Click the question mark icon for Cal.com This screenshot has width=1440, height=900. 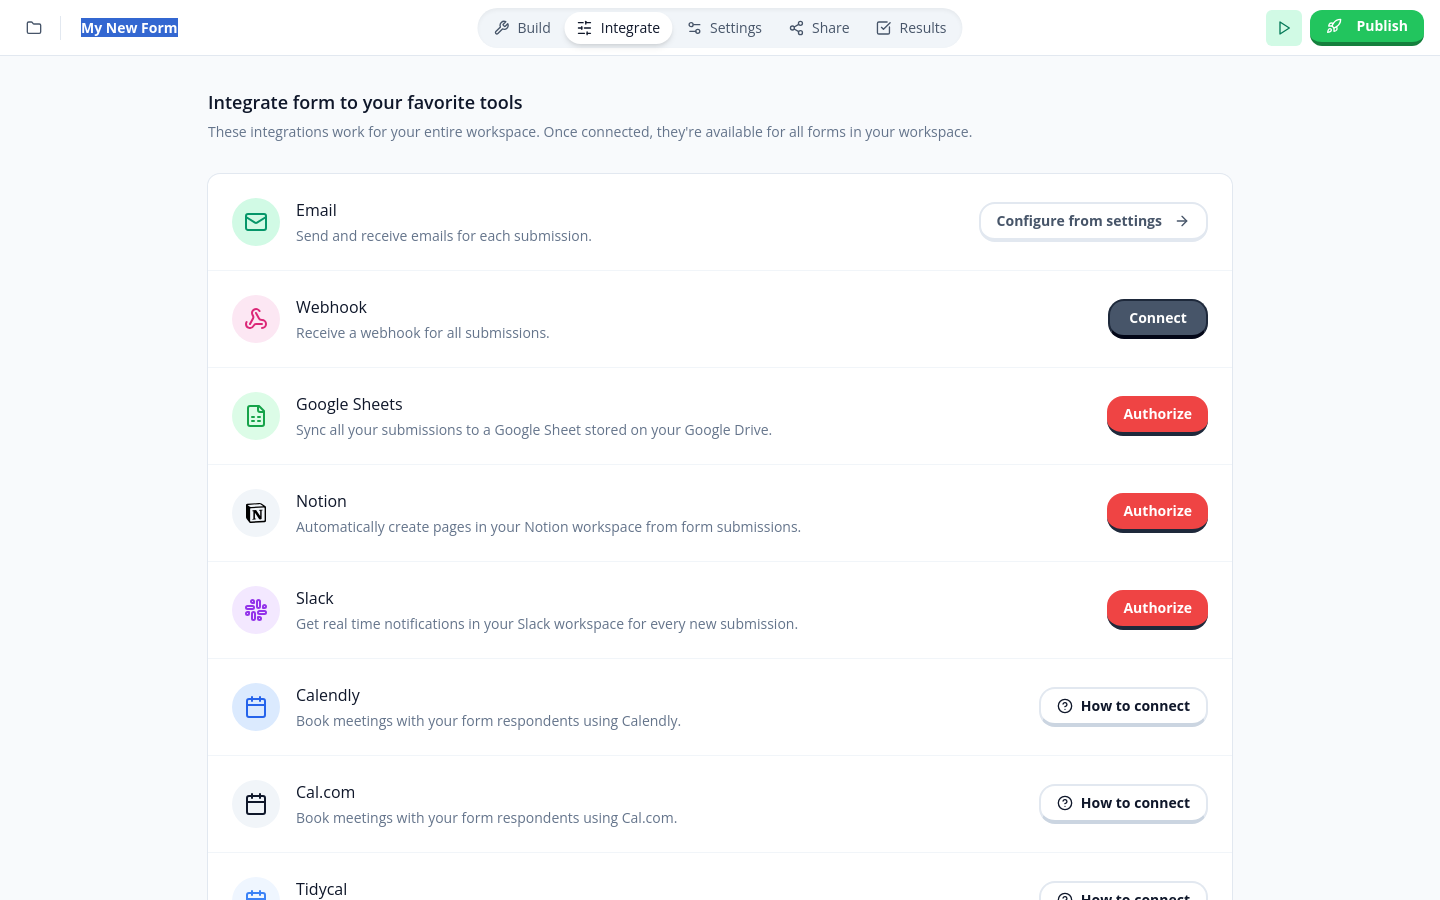pyautogui.click(x=1065, y=803)
